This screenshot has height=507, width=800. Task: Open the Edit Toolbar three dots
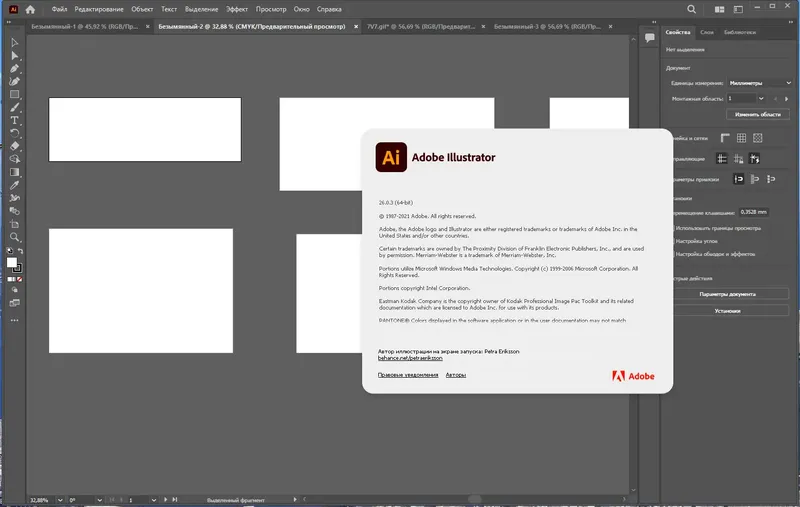[14, 320]
